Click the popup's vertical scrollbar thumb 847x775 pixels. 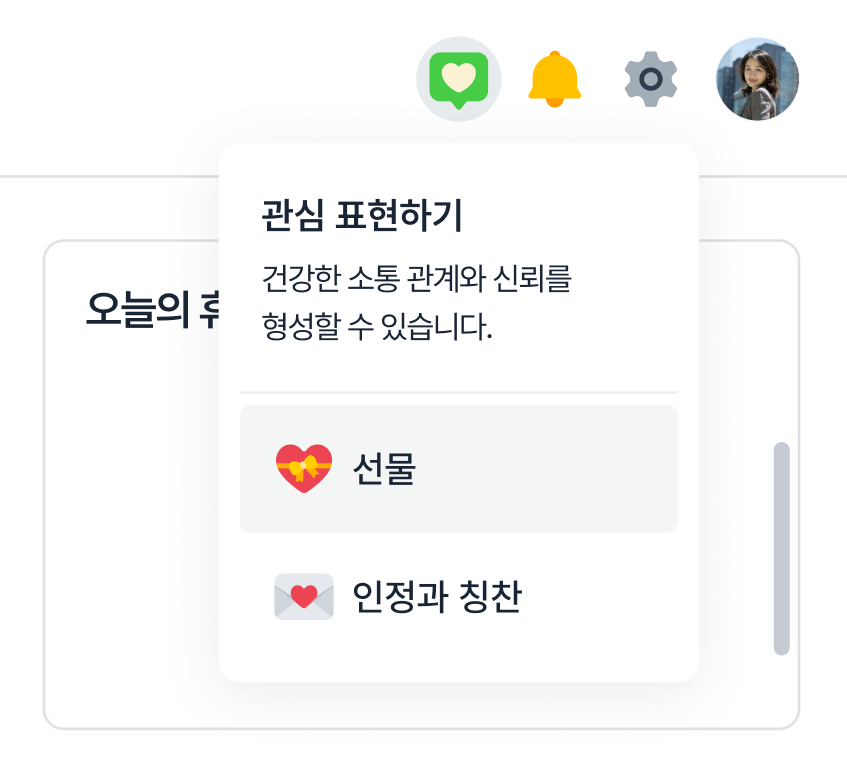click(x=782, y=548)
